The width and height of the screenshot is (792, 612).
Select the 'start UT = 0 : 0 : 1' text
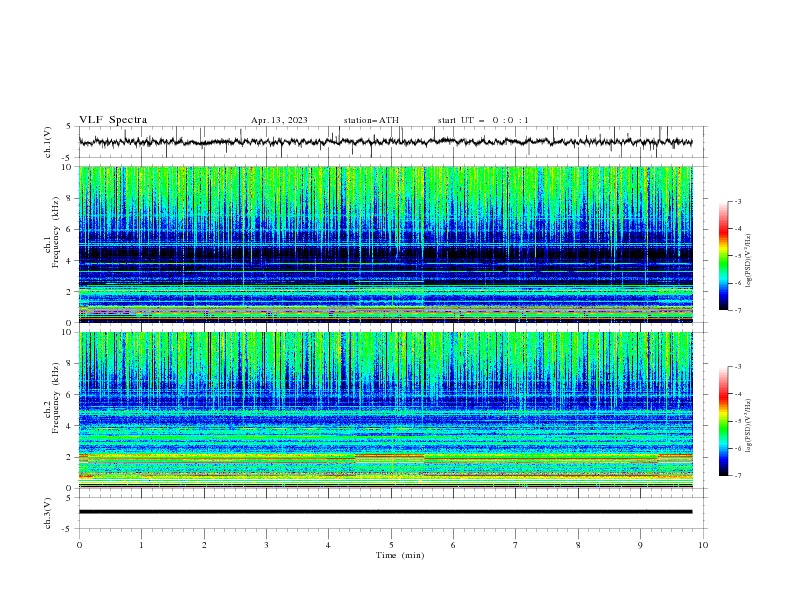[x=483, y=120]
